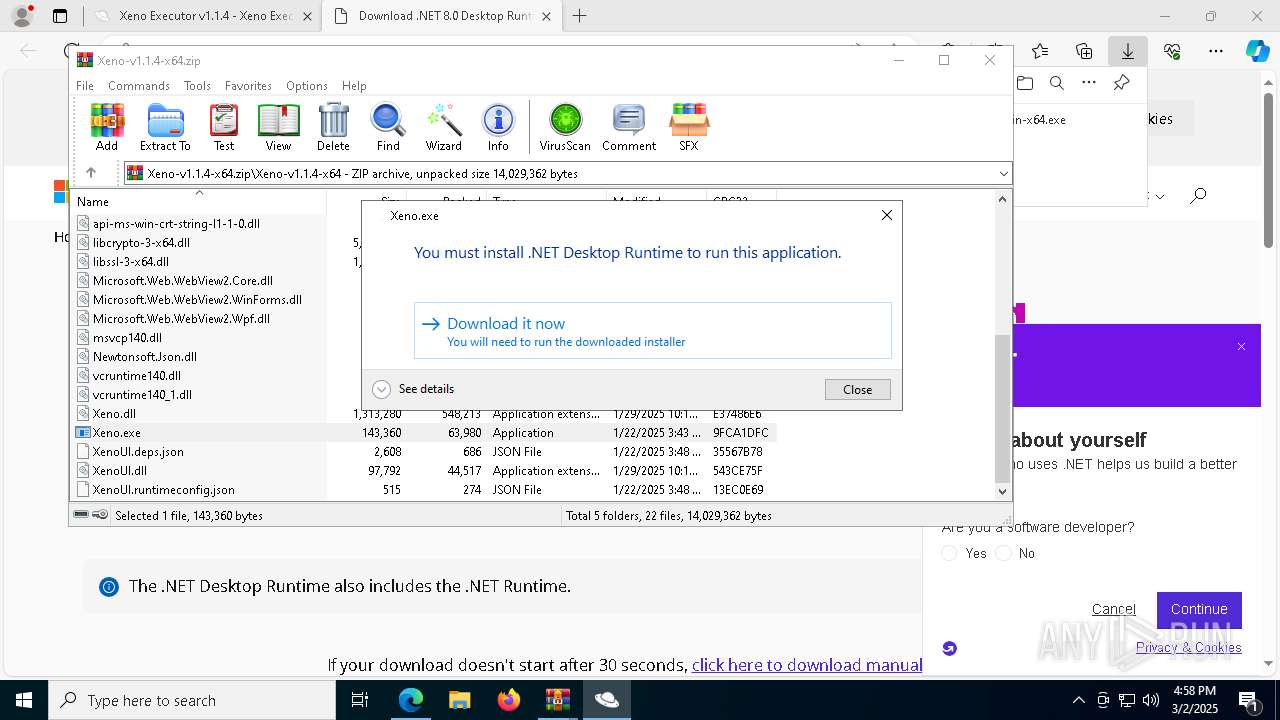This screenshot has width=1280, height=720.
Task: Open the Tools menu
Action: [197, 86]
